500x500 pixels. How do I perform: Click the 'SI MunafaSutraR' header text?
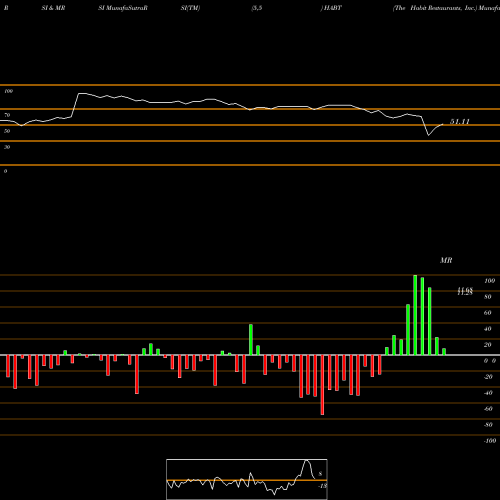click(123, 8)
